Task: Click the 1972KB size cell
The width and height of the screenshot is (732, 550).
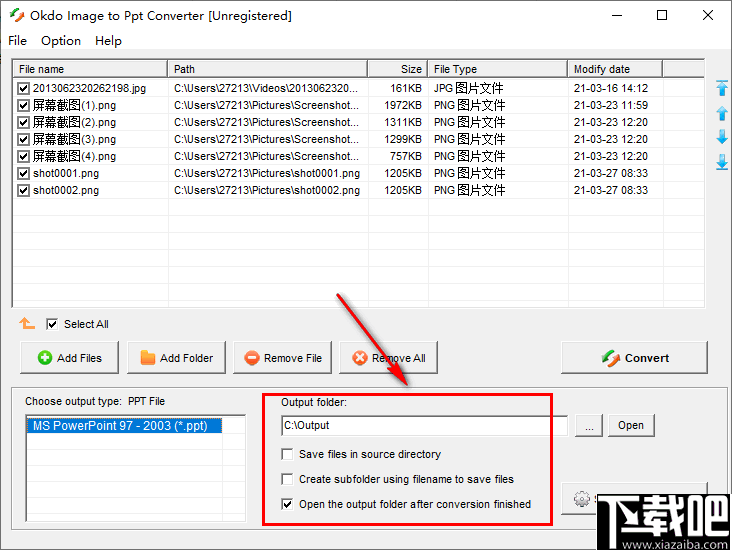Action: point(403,106)
